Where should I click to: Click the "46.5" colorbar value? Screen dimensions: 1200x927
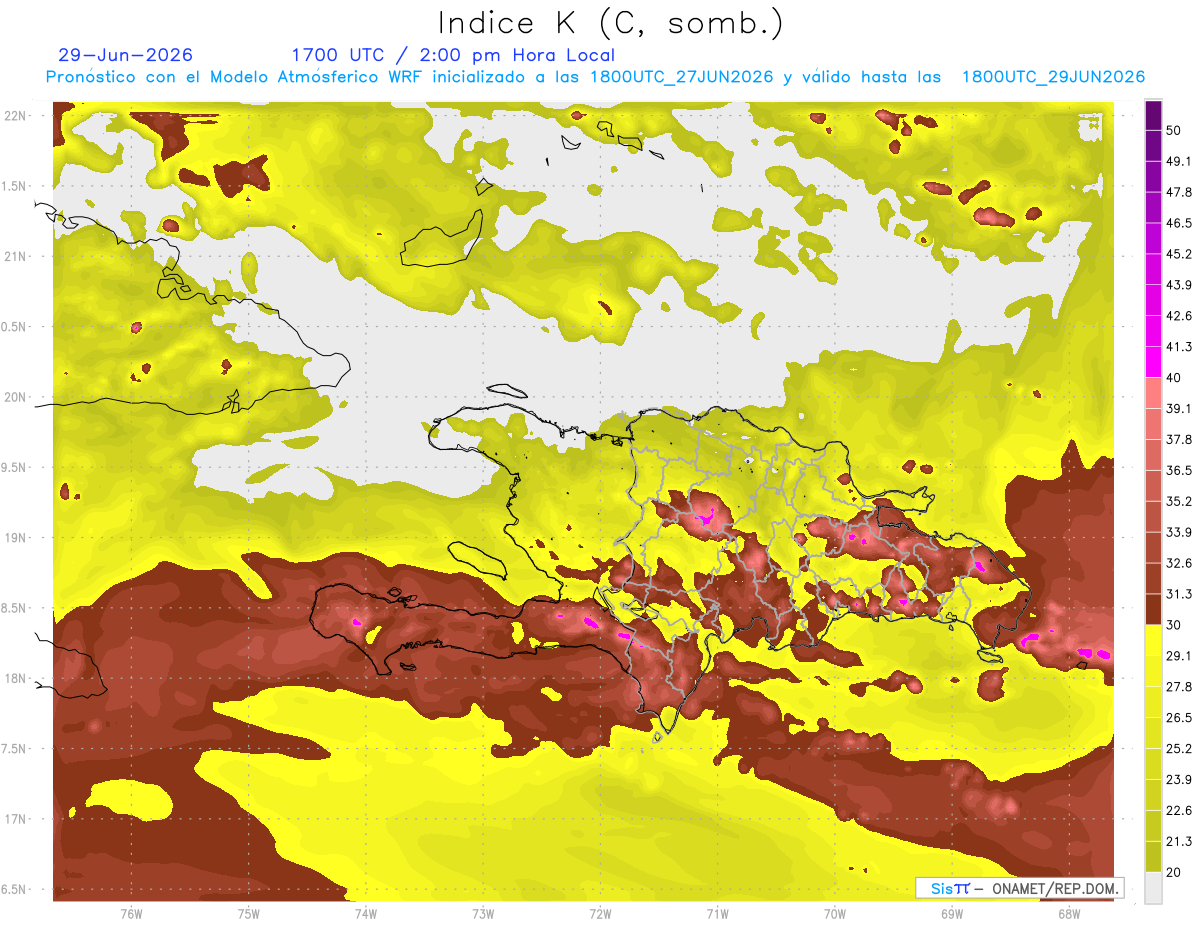click(1179, 223)
